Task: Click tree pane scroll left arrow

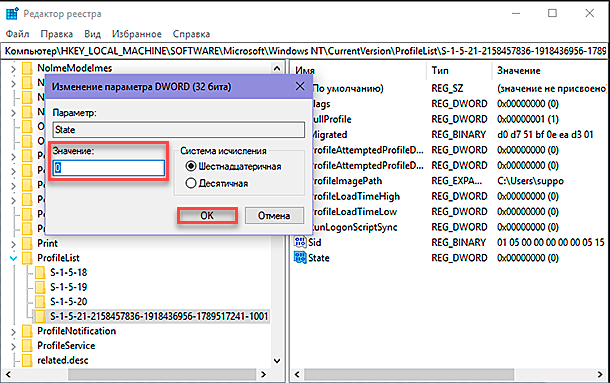Action: tap(7, 374)
